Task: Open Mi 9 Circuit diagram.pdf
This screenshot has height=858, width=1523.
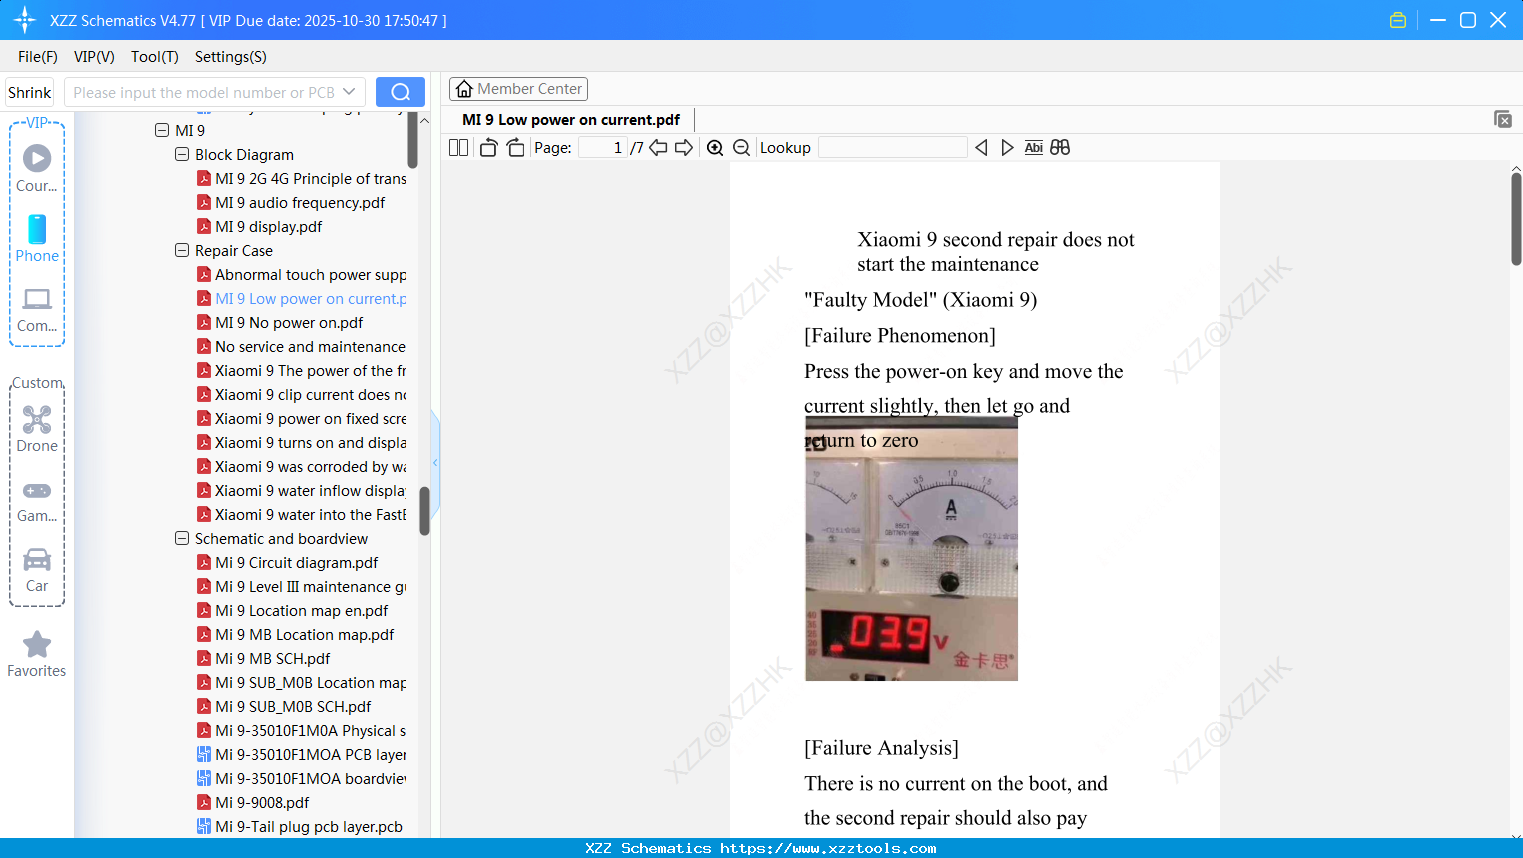Action: point(288,562)
